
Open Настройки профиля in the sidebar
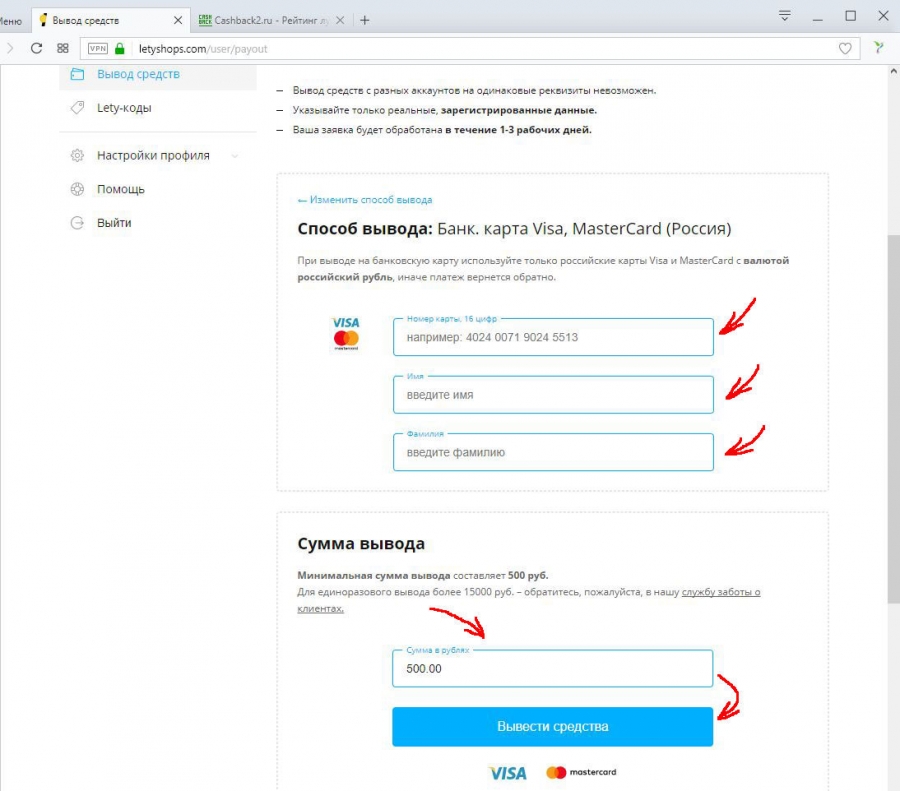pyautogui.click(x=153, y=156)
